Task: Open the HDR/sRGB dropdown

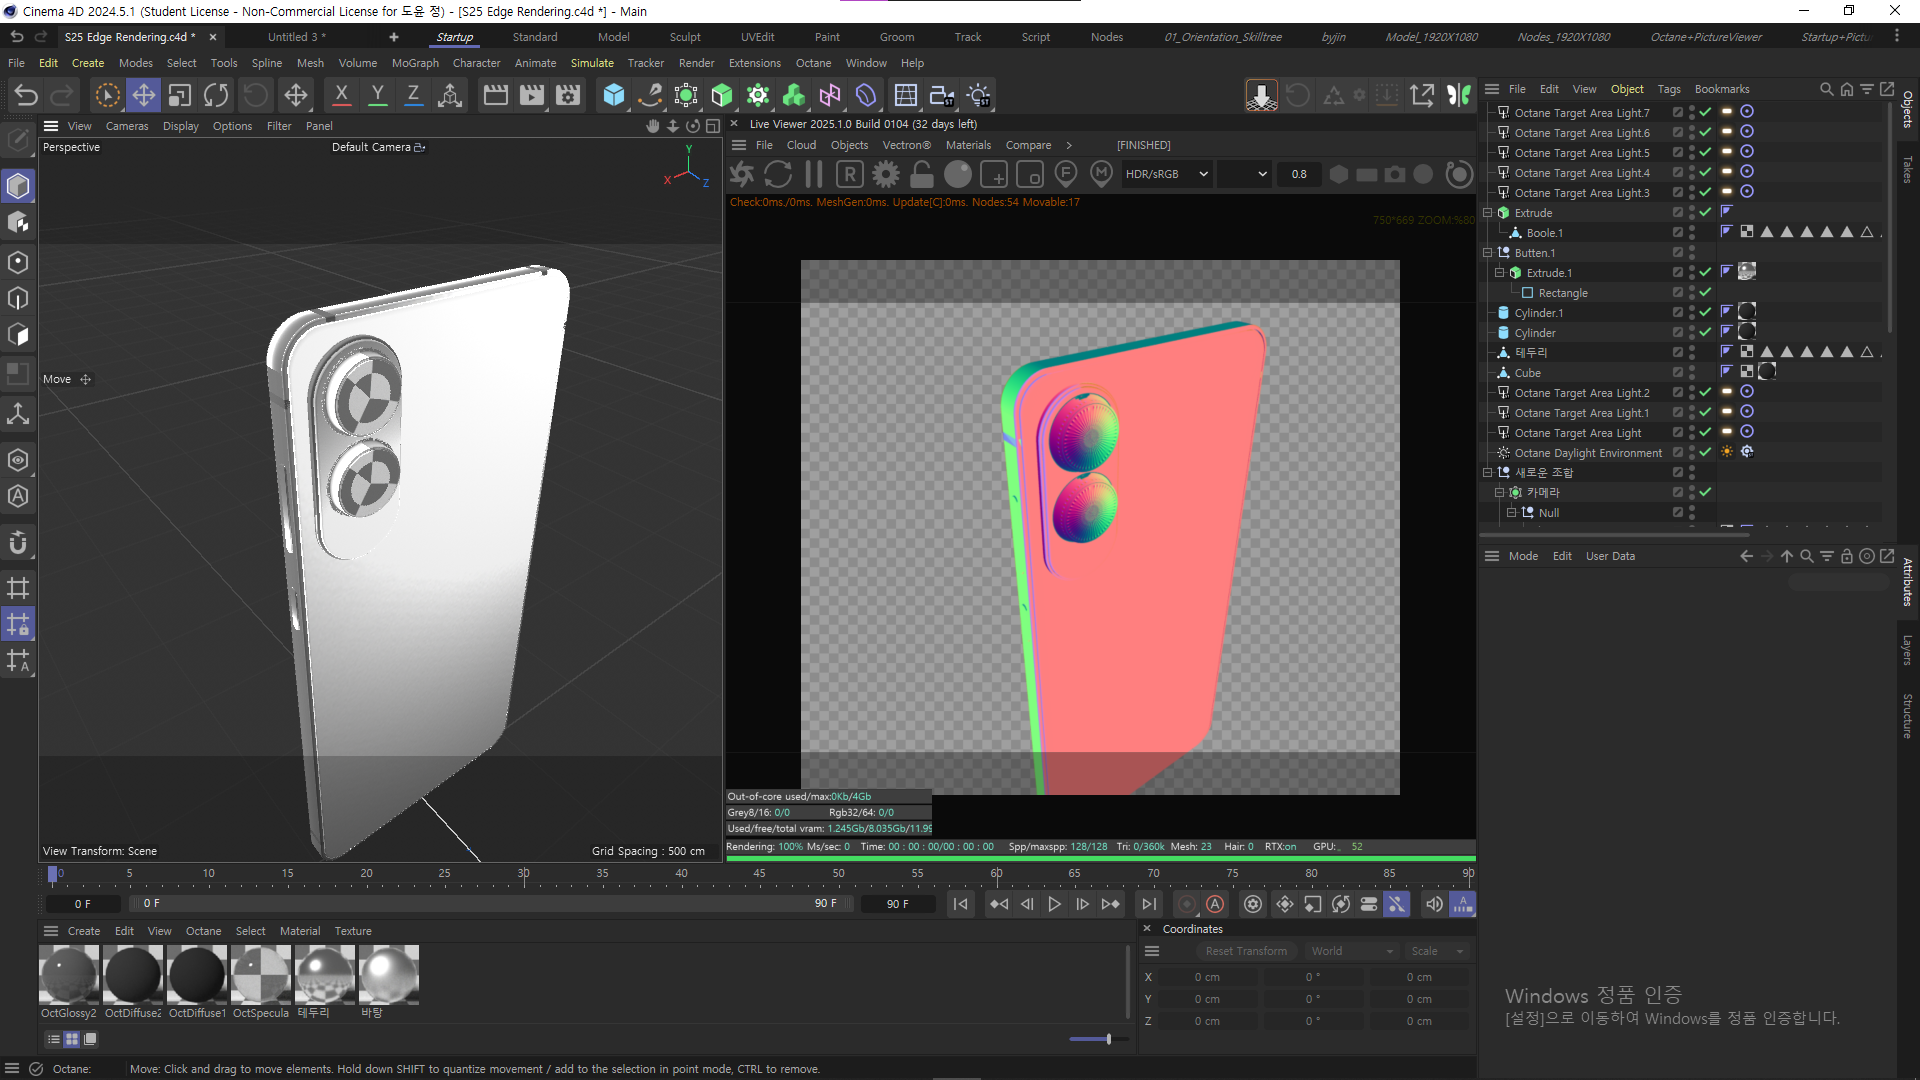Action: [x=1166, y=174]
